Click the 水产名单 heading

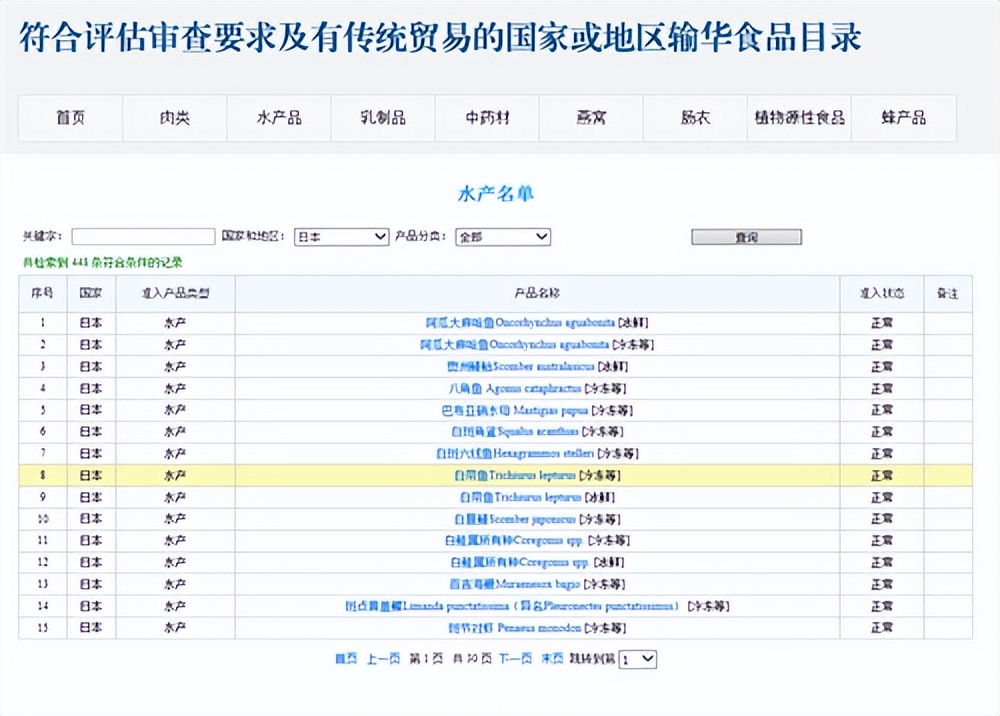(x=496, y=193)
